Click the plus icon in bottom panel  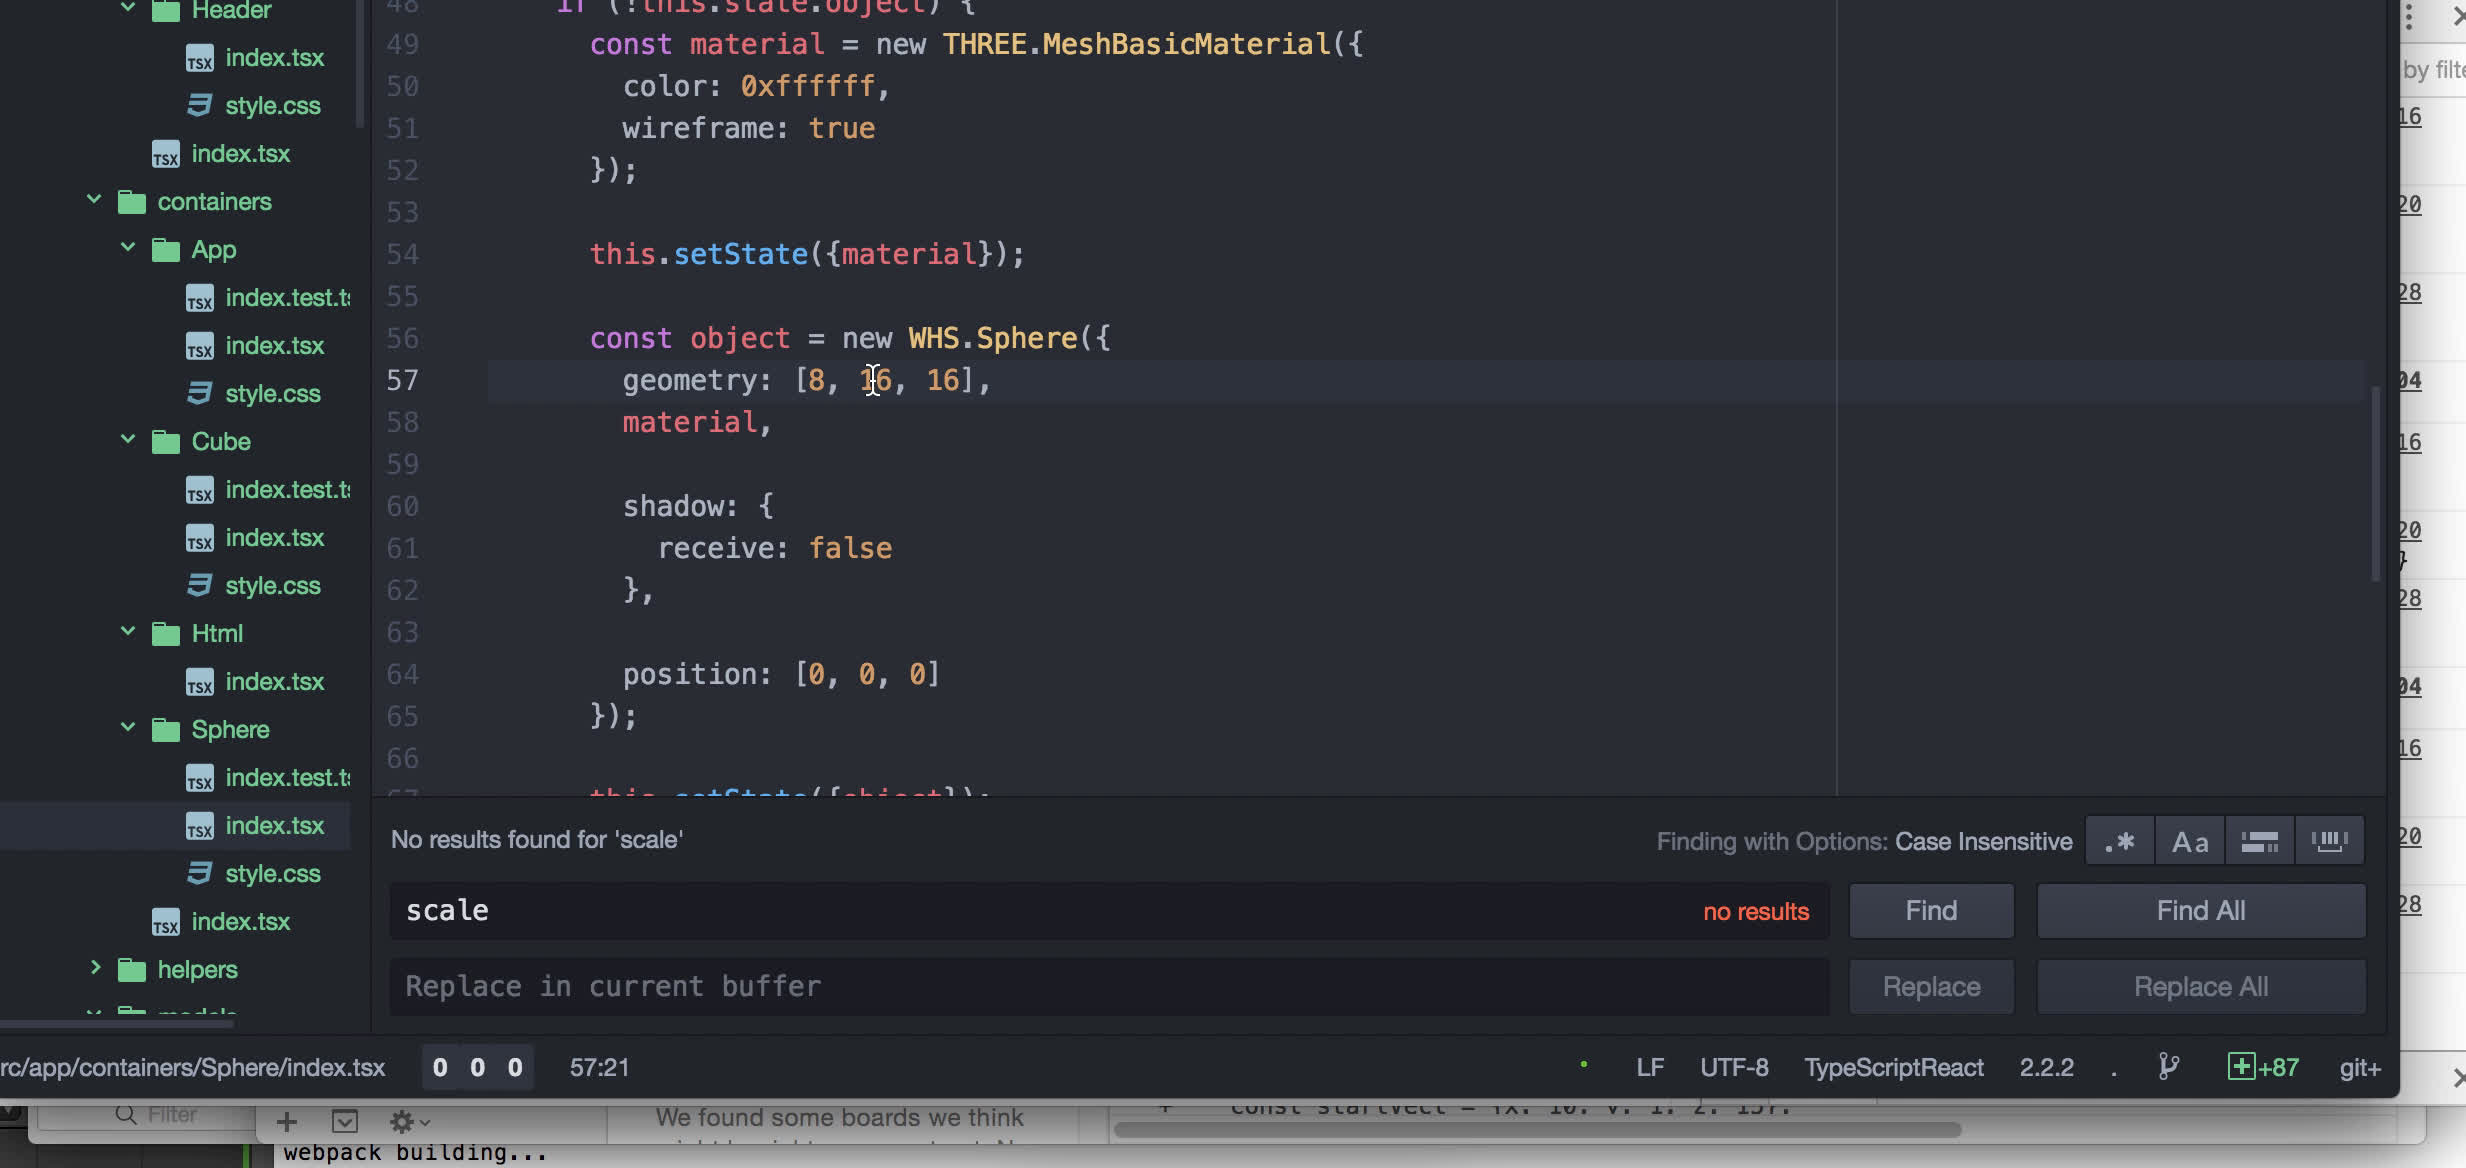coord(287,1122)
